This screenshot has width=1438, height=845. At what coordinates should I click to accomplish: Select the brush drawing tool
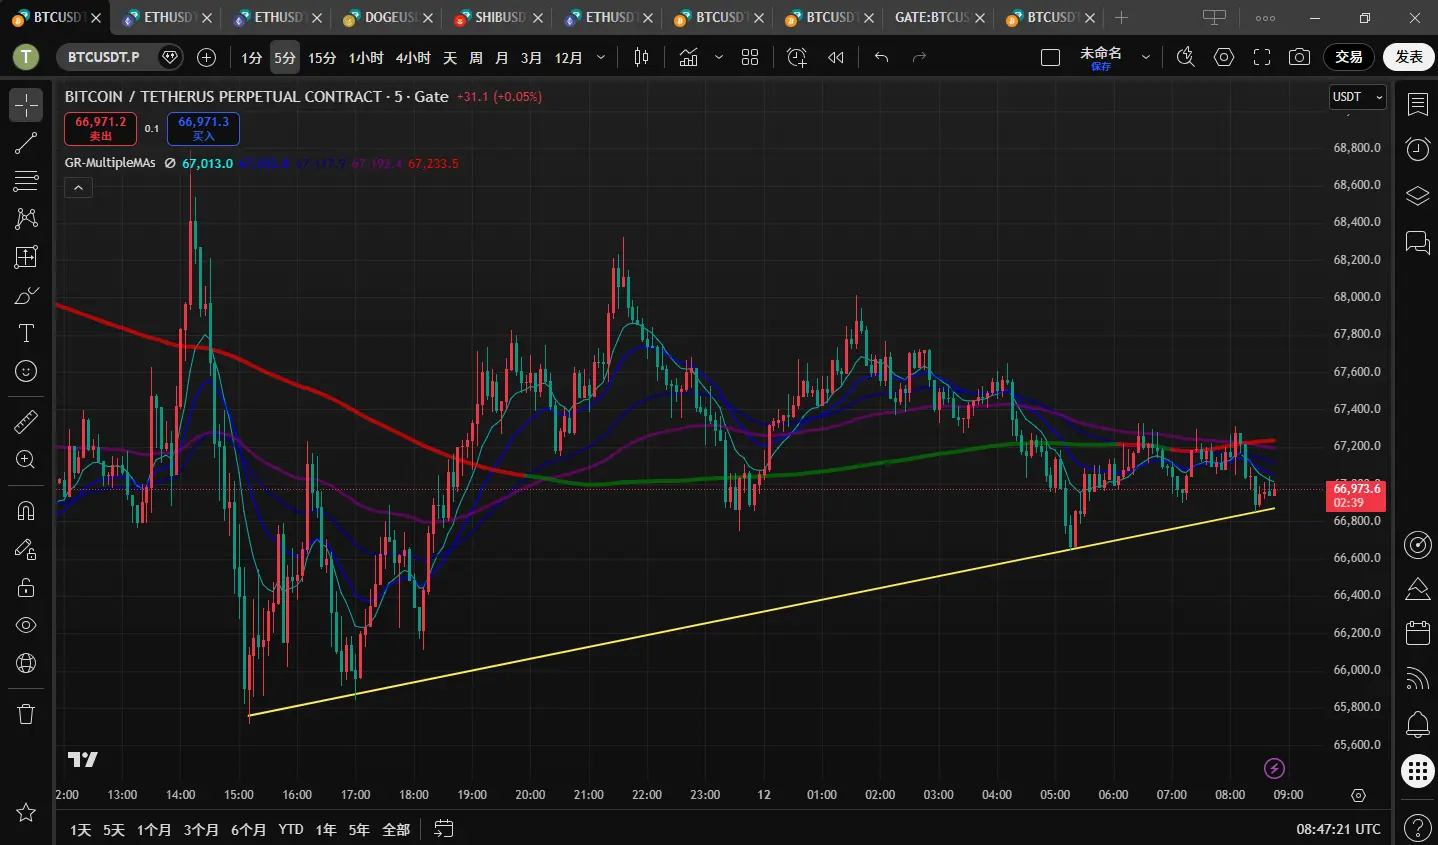(26, 295)
